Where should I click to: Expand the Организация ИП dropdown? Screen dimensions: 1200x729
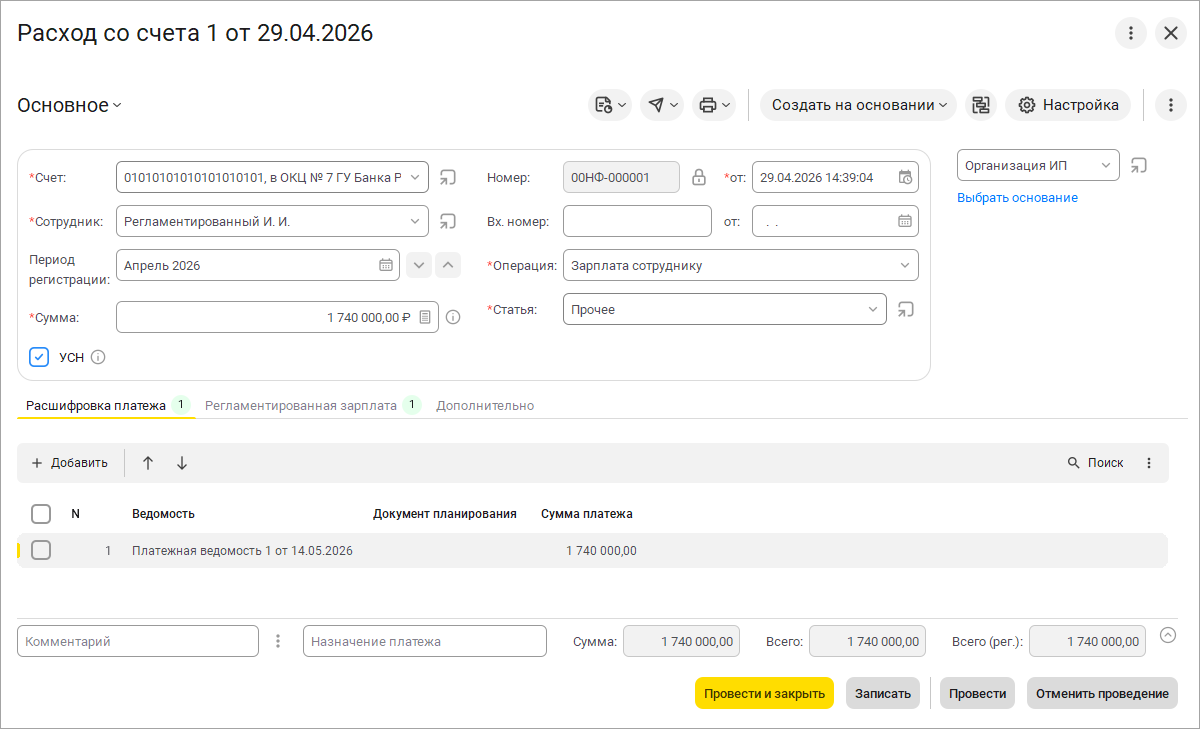1106,165
